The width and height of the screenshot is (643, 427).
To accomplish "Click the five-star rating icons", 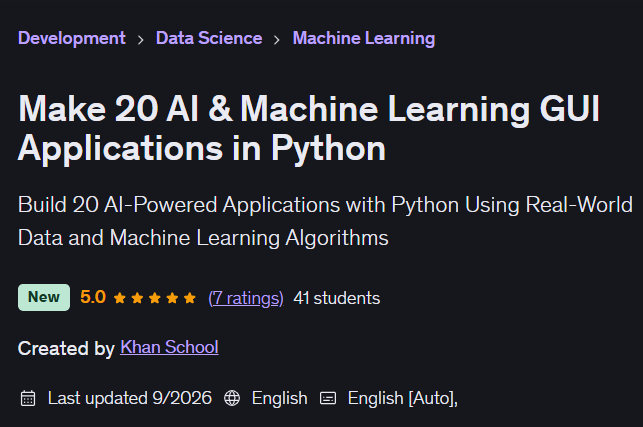I will (x=155, y=298).
